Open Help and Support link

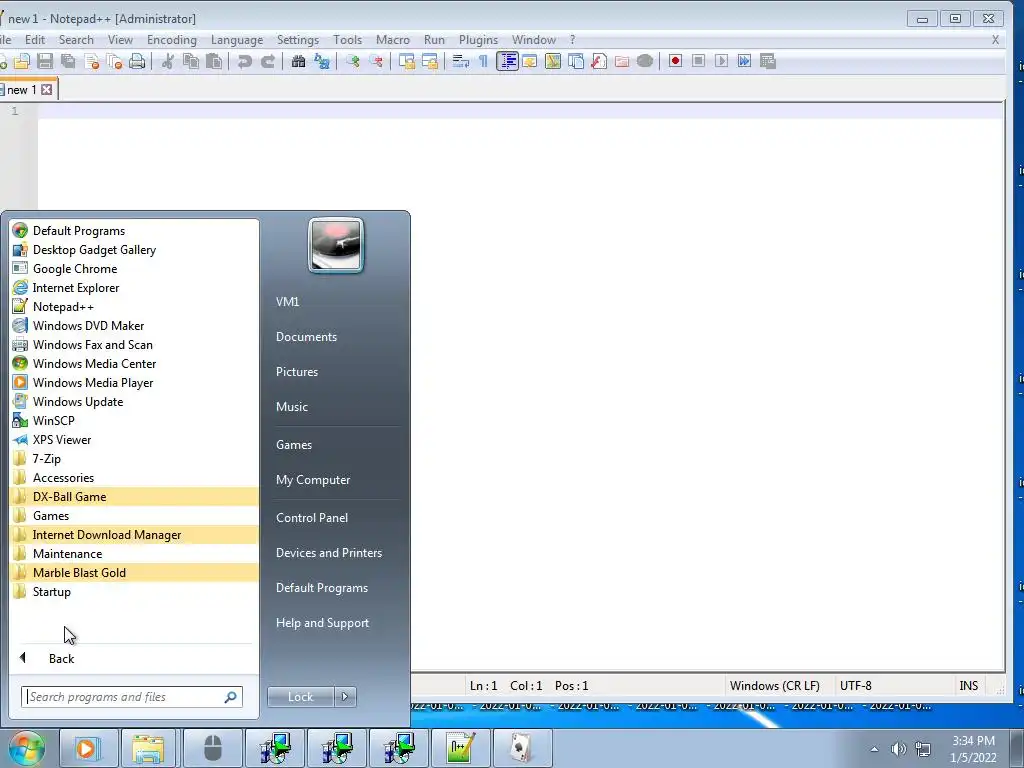[x=322, y=623]
